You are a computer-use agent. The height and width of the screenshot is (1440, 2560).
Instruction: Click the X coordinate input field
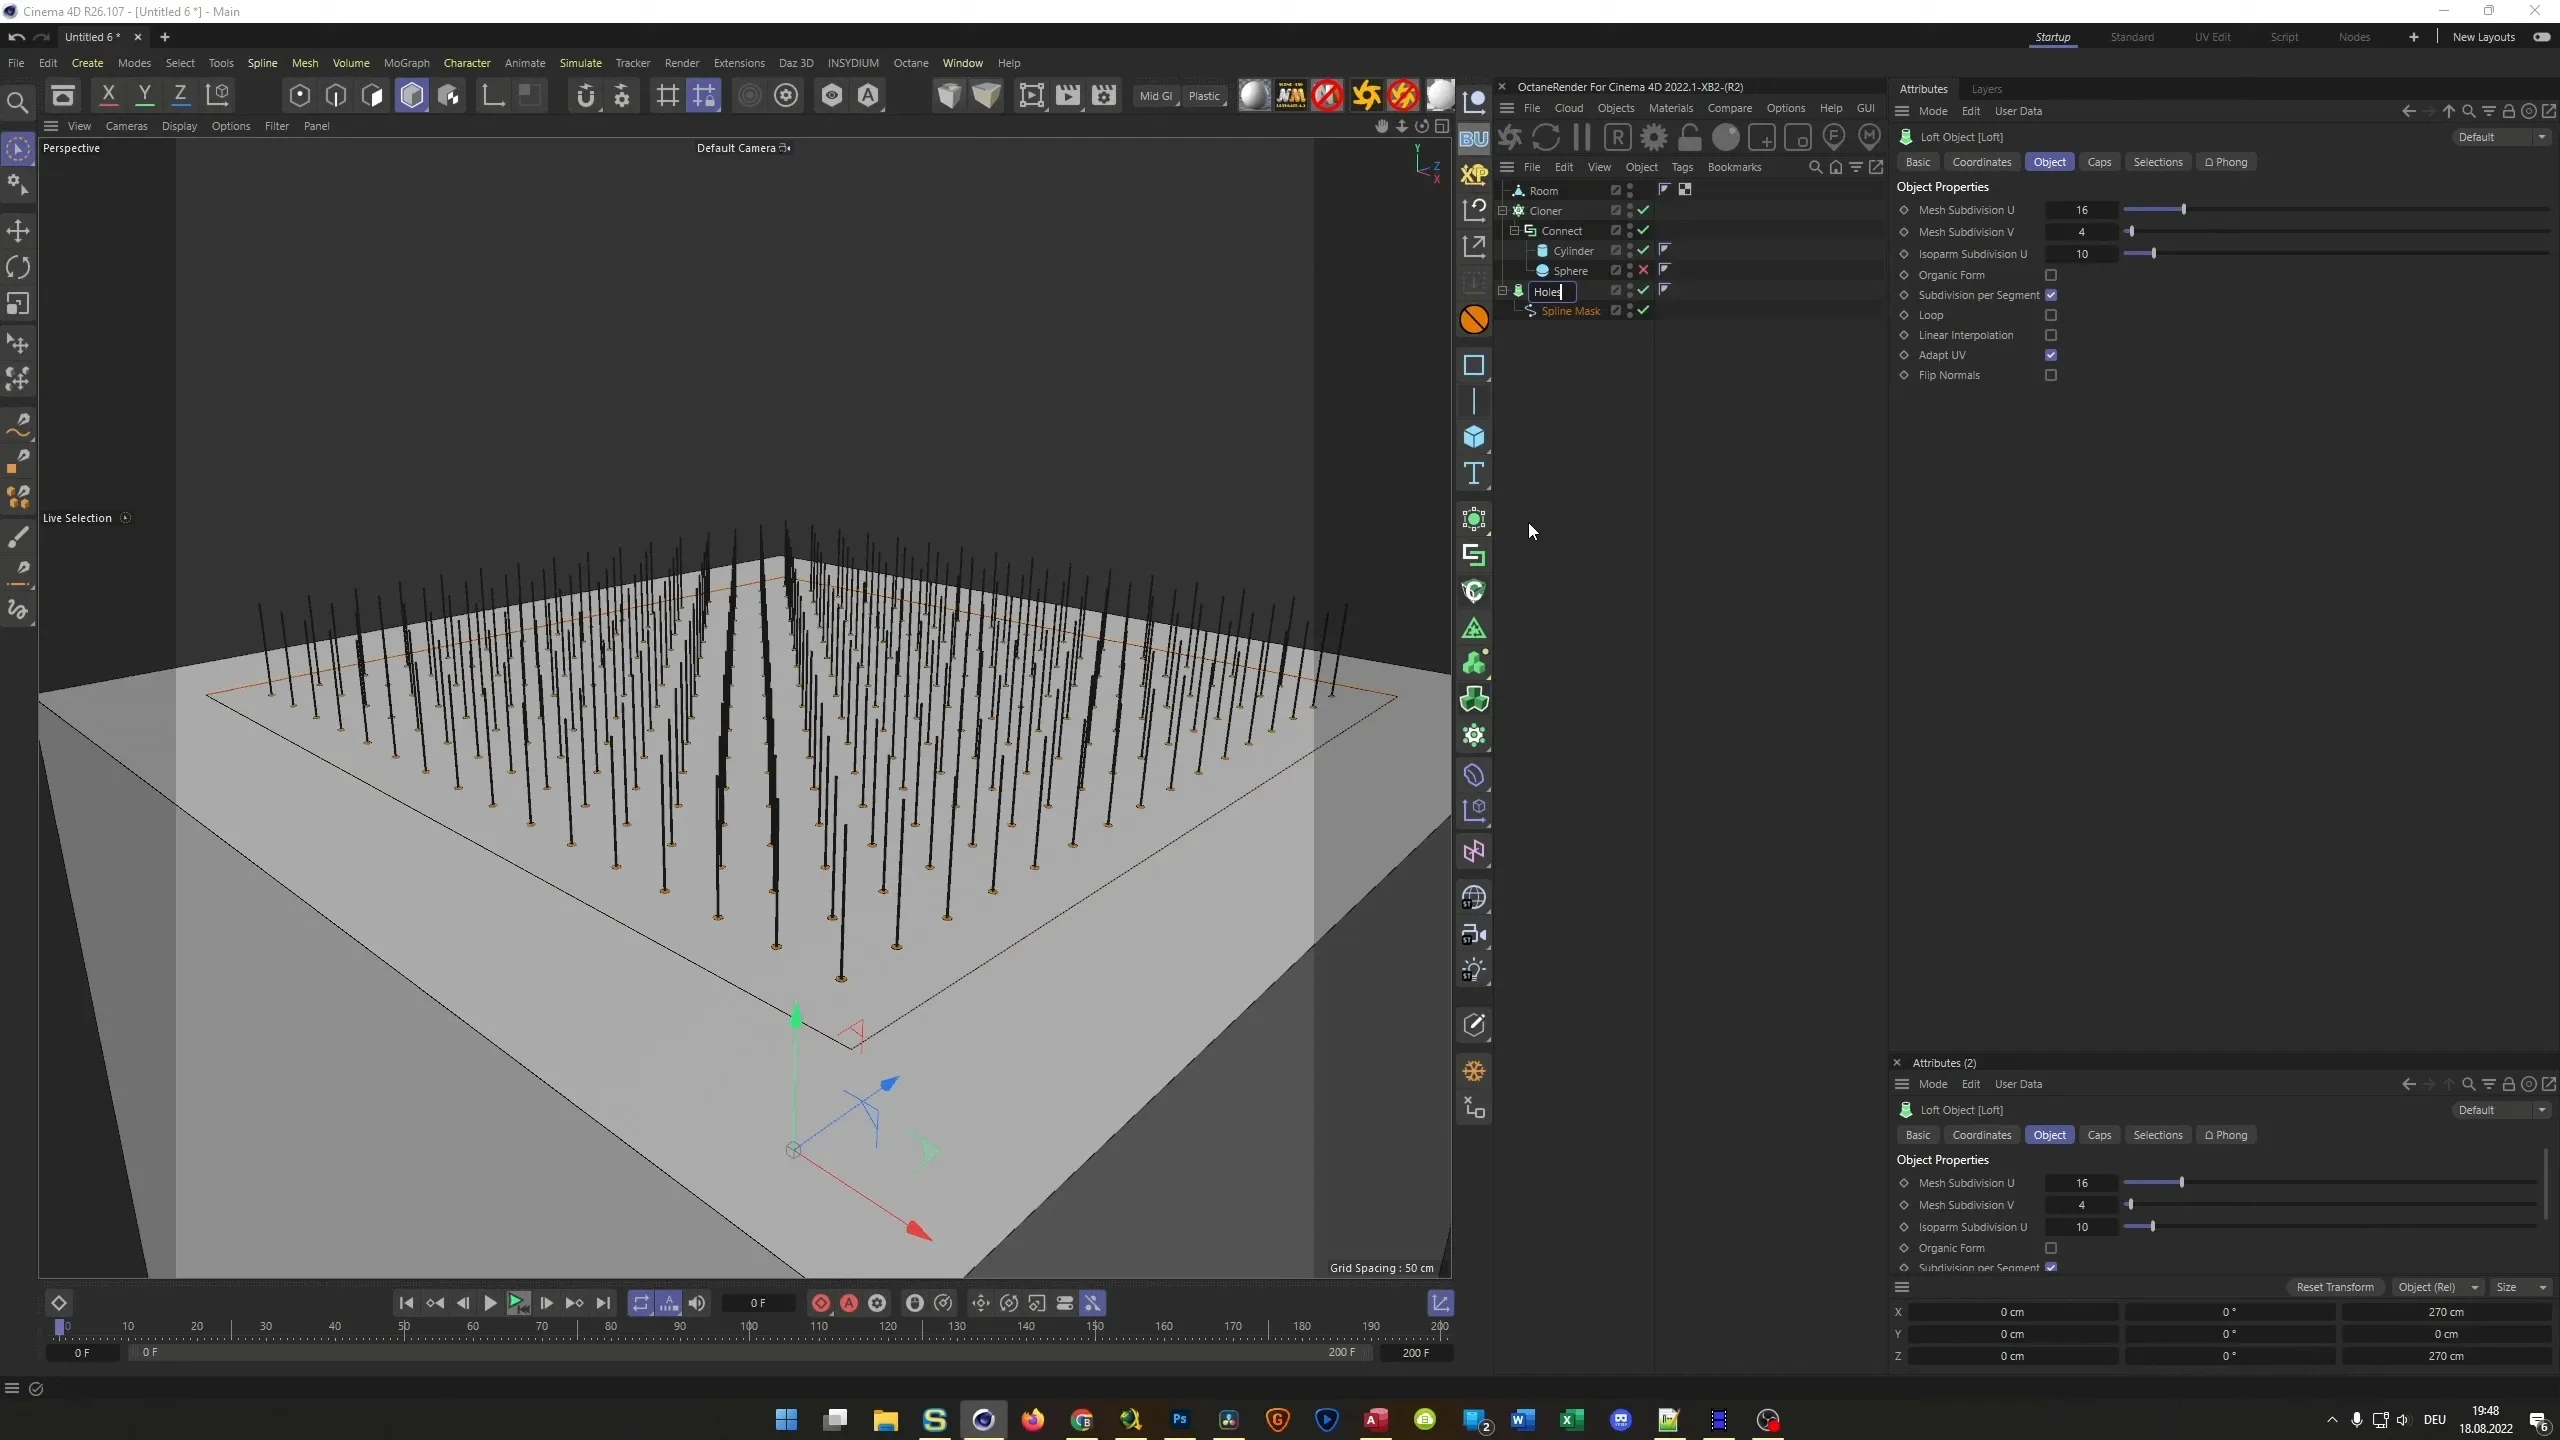(2010, 1312)
